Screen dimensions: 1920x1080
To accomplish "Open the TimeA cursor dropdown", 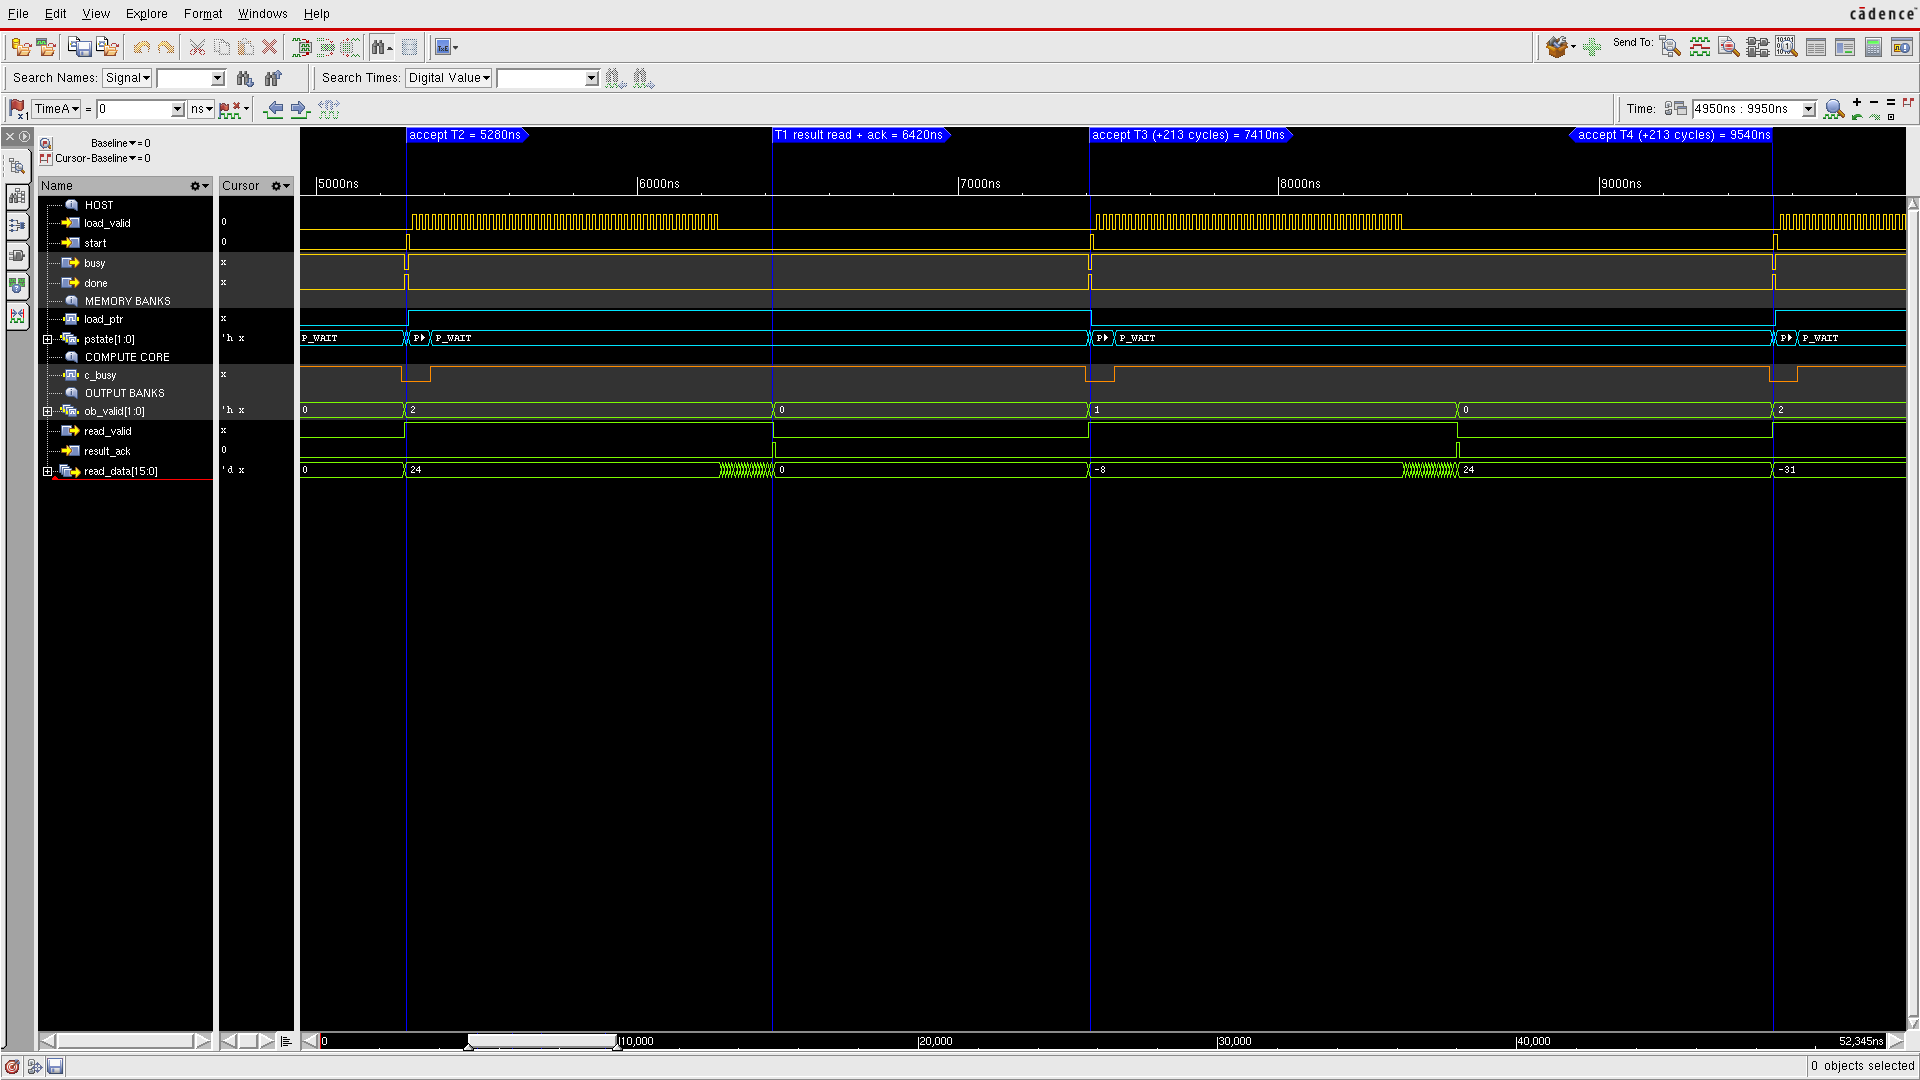I will [x=56, y=109].
